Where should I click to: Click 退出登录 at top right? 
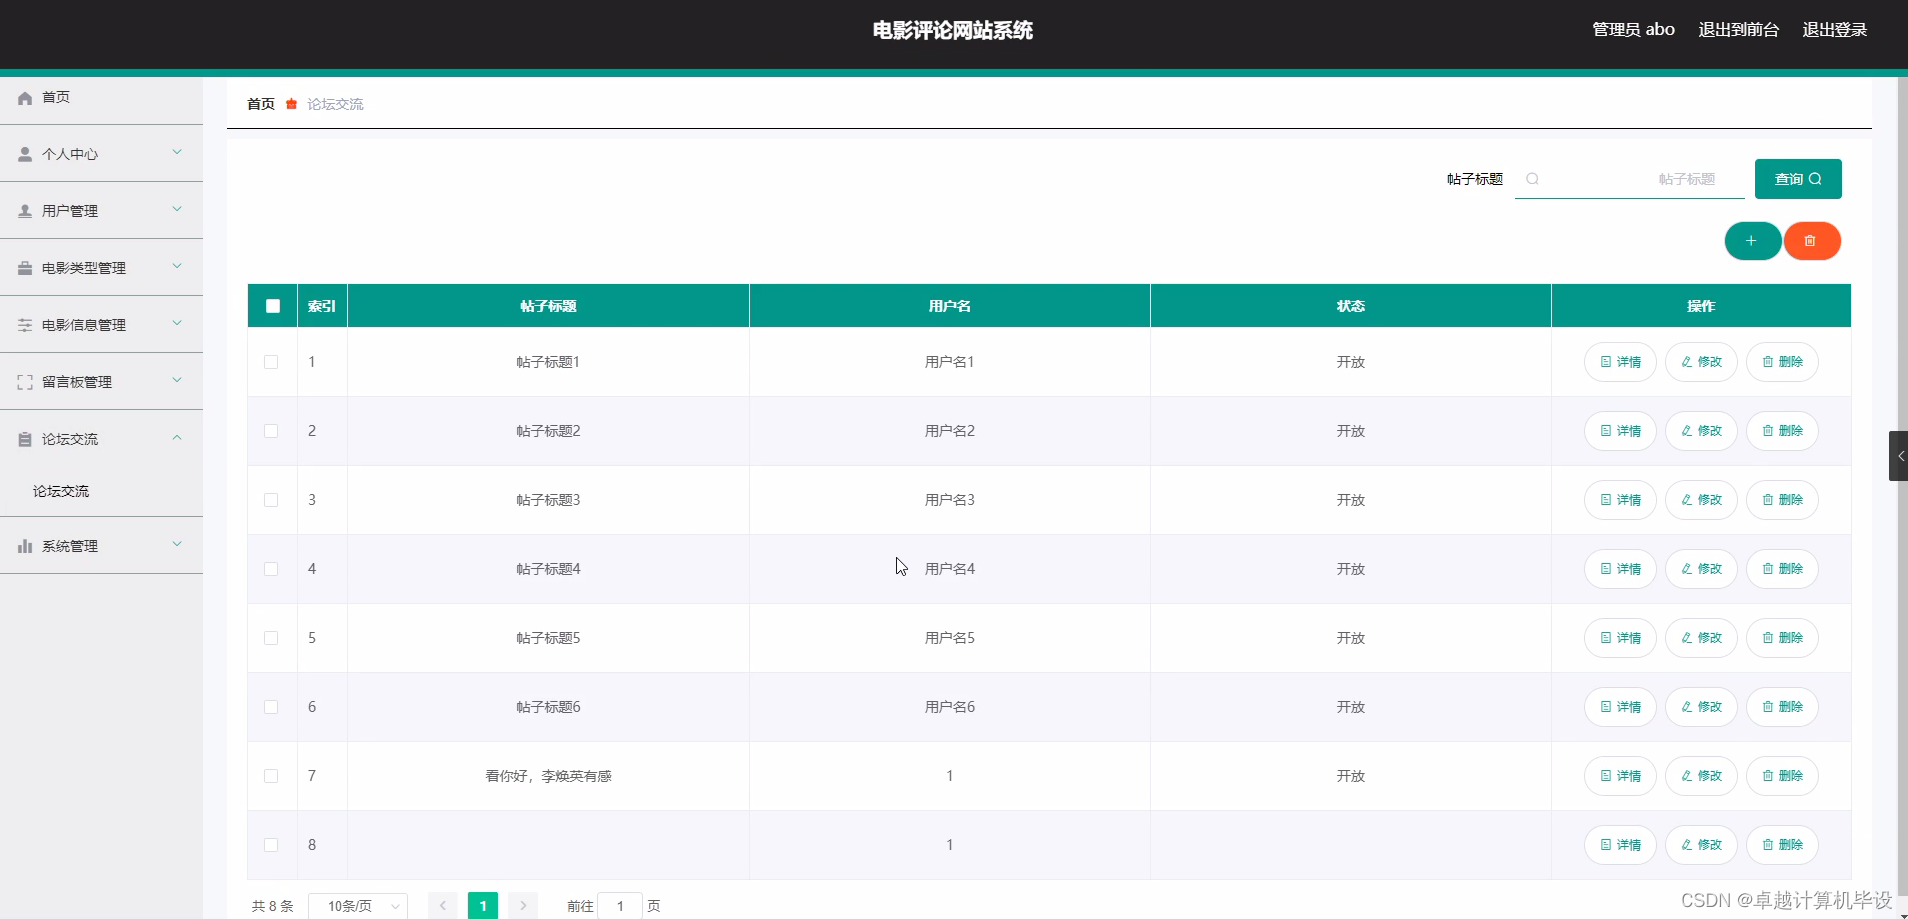pos(1834,29)
